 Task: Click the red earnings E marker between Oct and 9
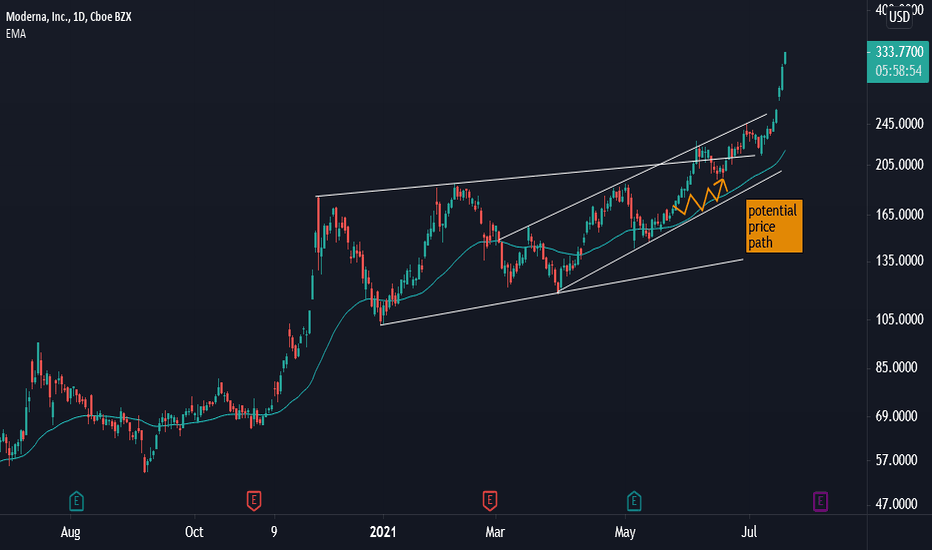[x=254, y=501]
